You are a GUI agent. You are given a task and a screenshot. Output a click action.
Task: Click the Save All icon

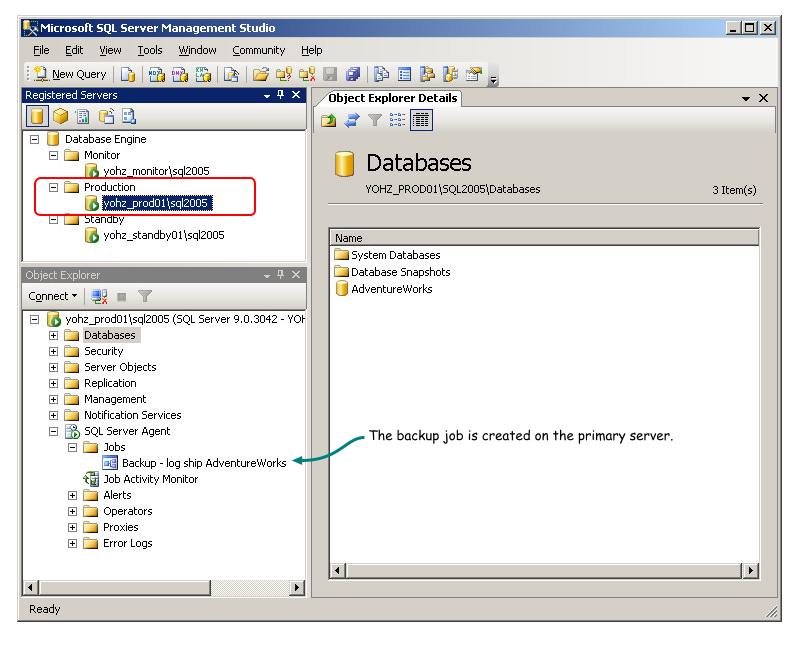pyautogui.click(x=353, y=75)
